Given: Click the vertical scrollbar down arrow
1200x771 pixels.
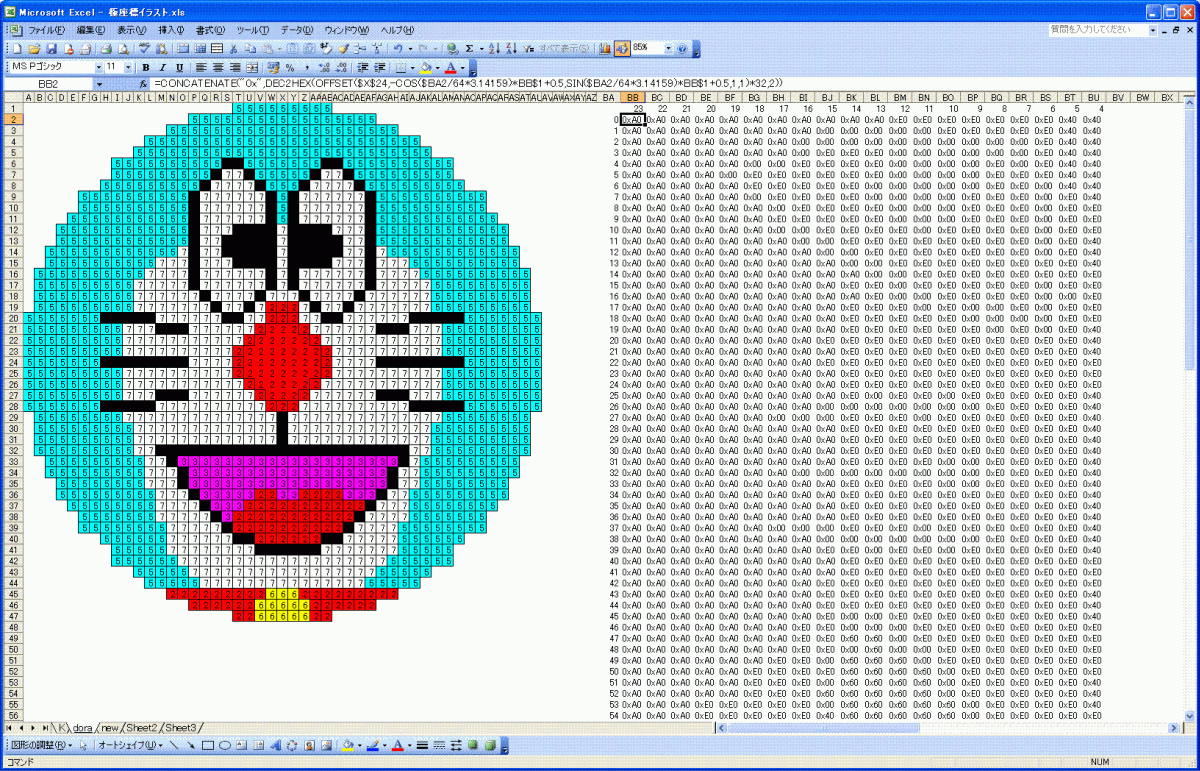Looking at the screenshot, I should click(1190, 714).
